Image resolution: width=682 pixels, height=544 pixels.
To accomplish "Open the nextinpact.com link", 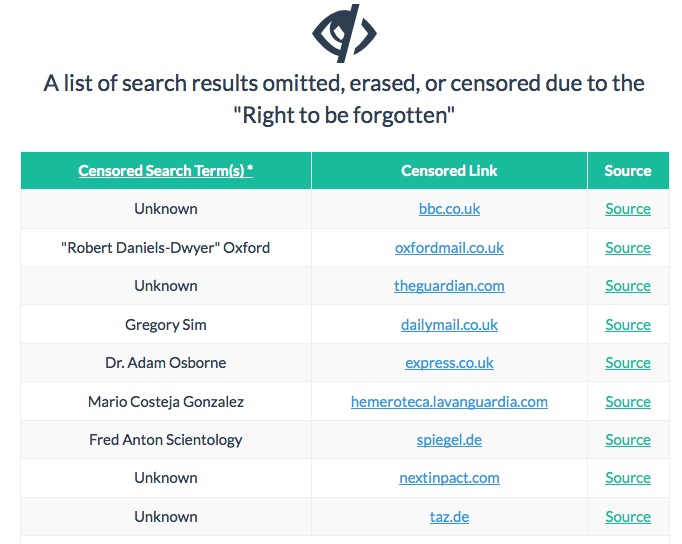I will [x=449, y=478].
